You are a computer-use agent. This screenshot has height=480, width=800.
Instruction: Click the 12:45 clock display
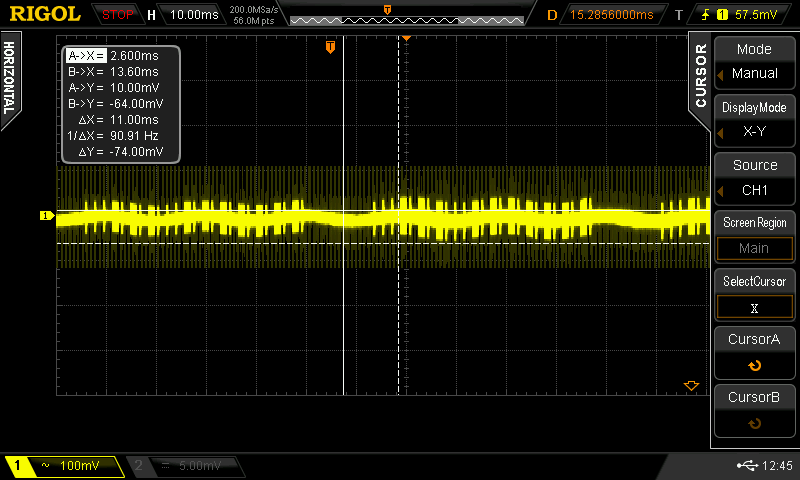point(777,465)
